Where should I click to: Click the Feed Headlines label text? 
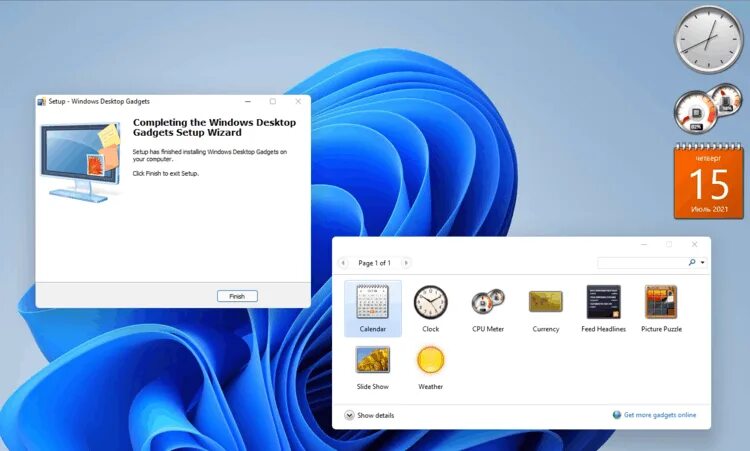pyautogui.click(x=604, y=329)
